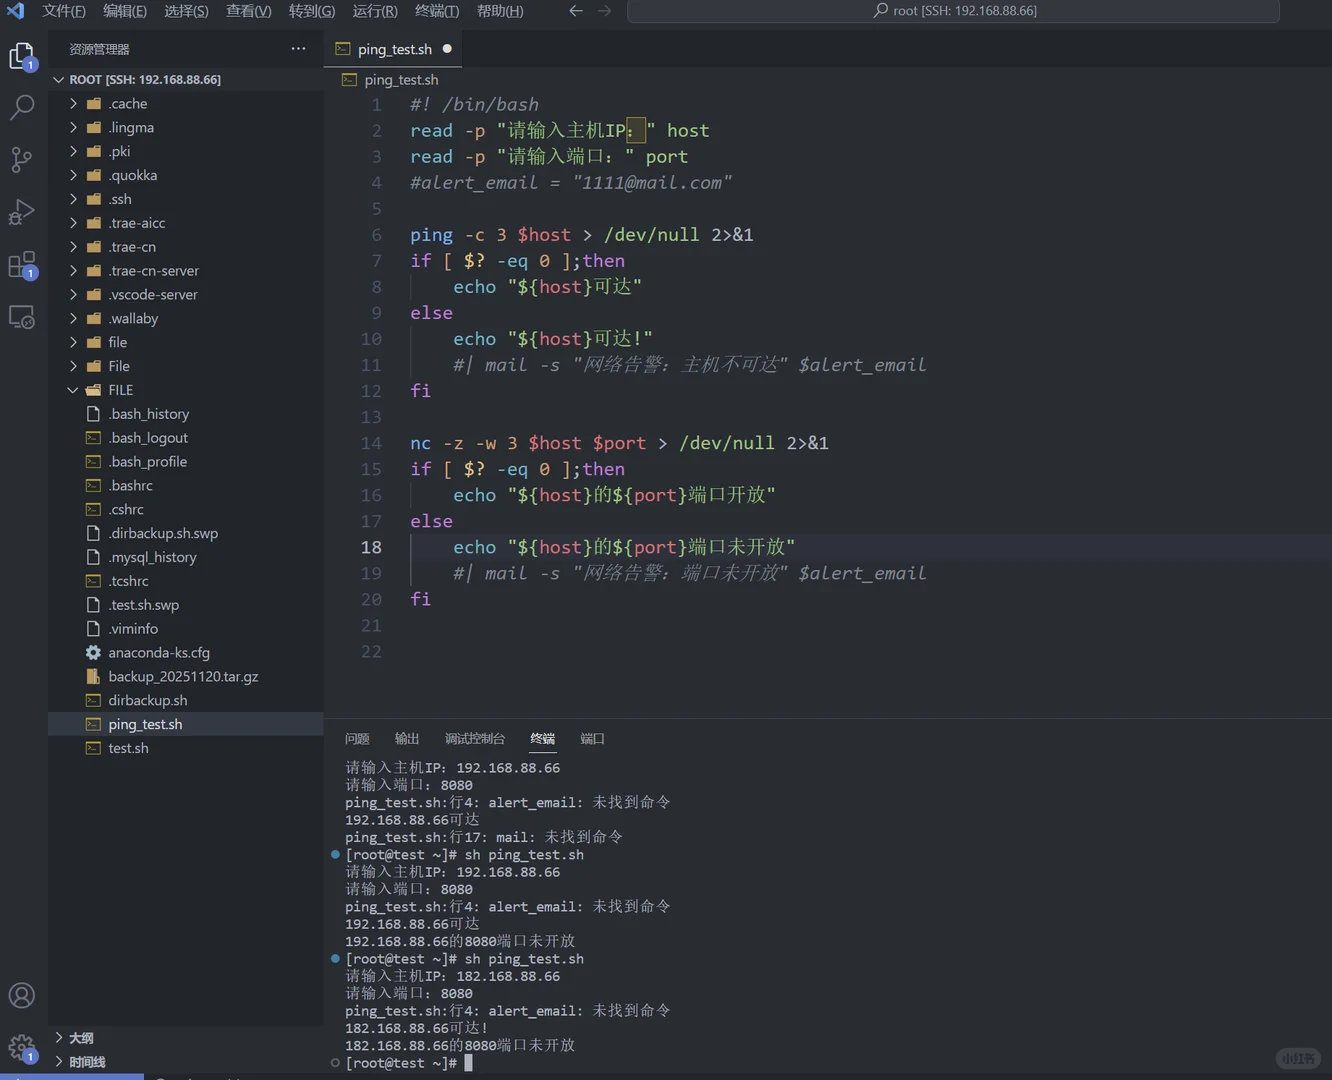The image size is (1332, 1080).
Task: Switch to the 端口 panel tab
Action: [x=593, y=739]
